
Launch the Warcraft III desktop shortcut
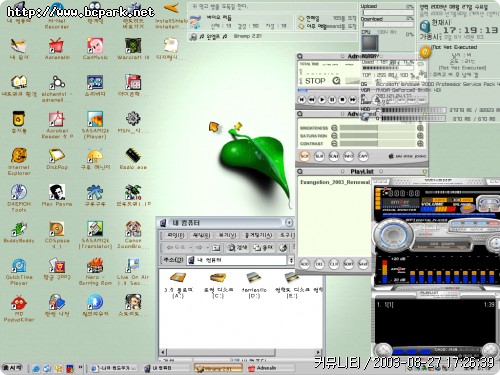coord(133,49)
